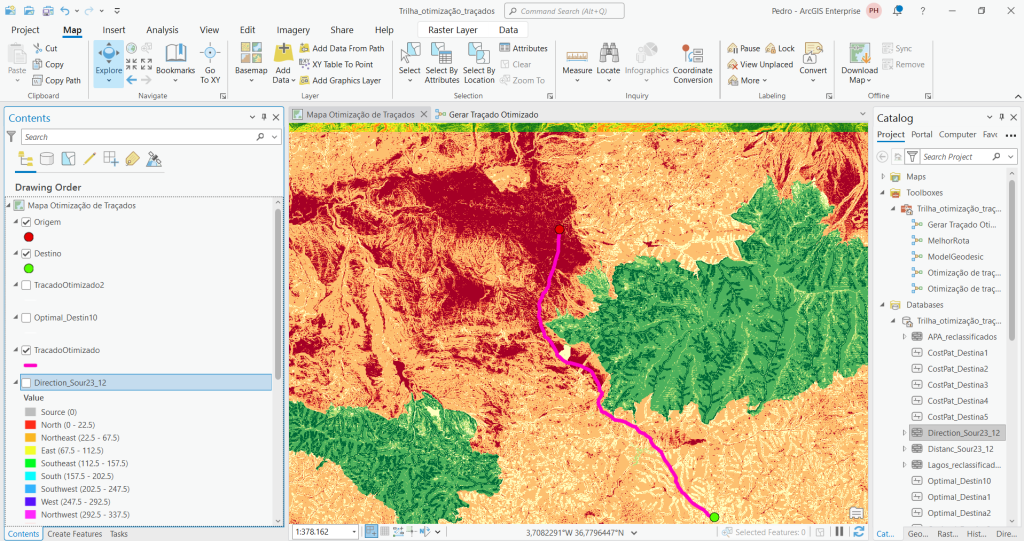Click Add Data From Path button

(340, 48)
